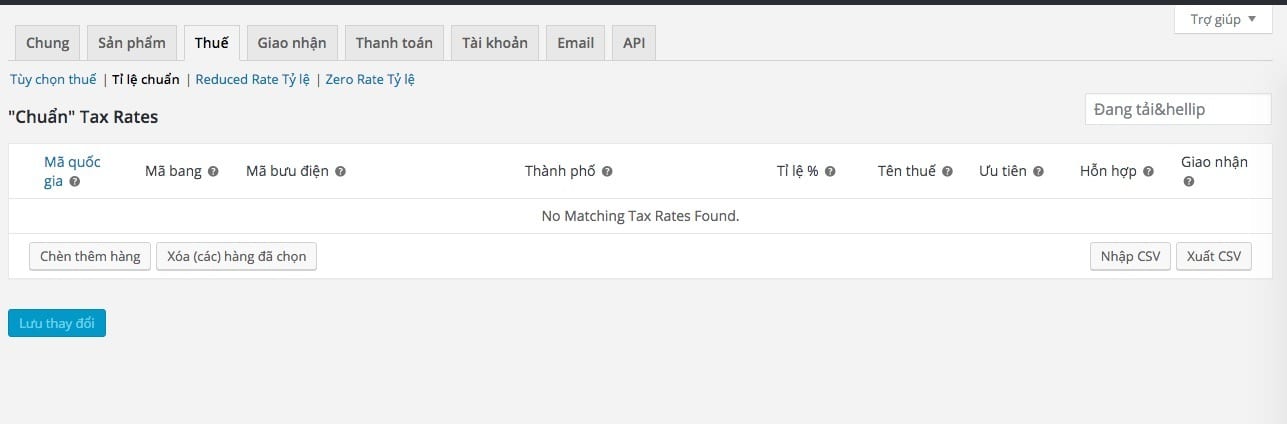Image resolution: width=1287 pixels, height=424 pixels.
Task: Save with the Lưu thay đổi button
Action: tap(57, 323)
